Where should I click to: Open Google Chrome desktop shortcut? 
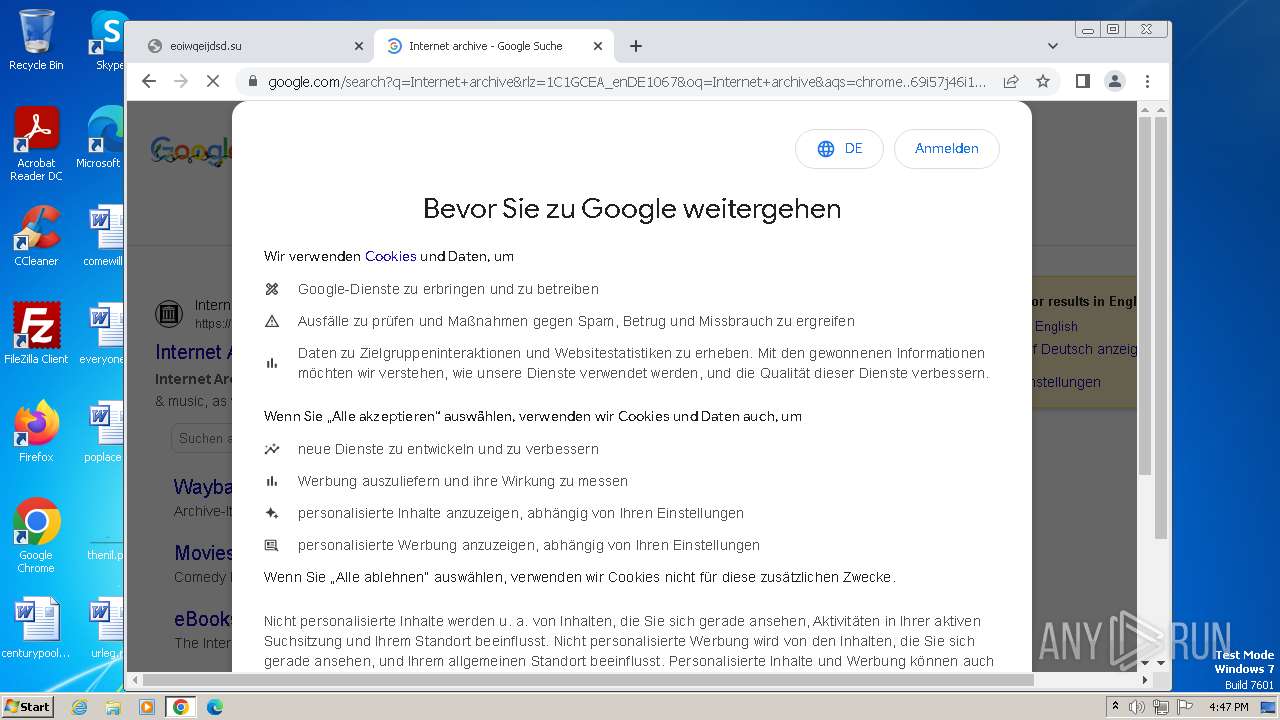pos(36,535)
